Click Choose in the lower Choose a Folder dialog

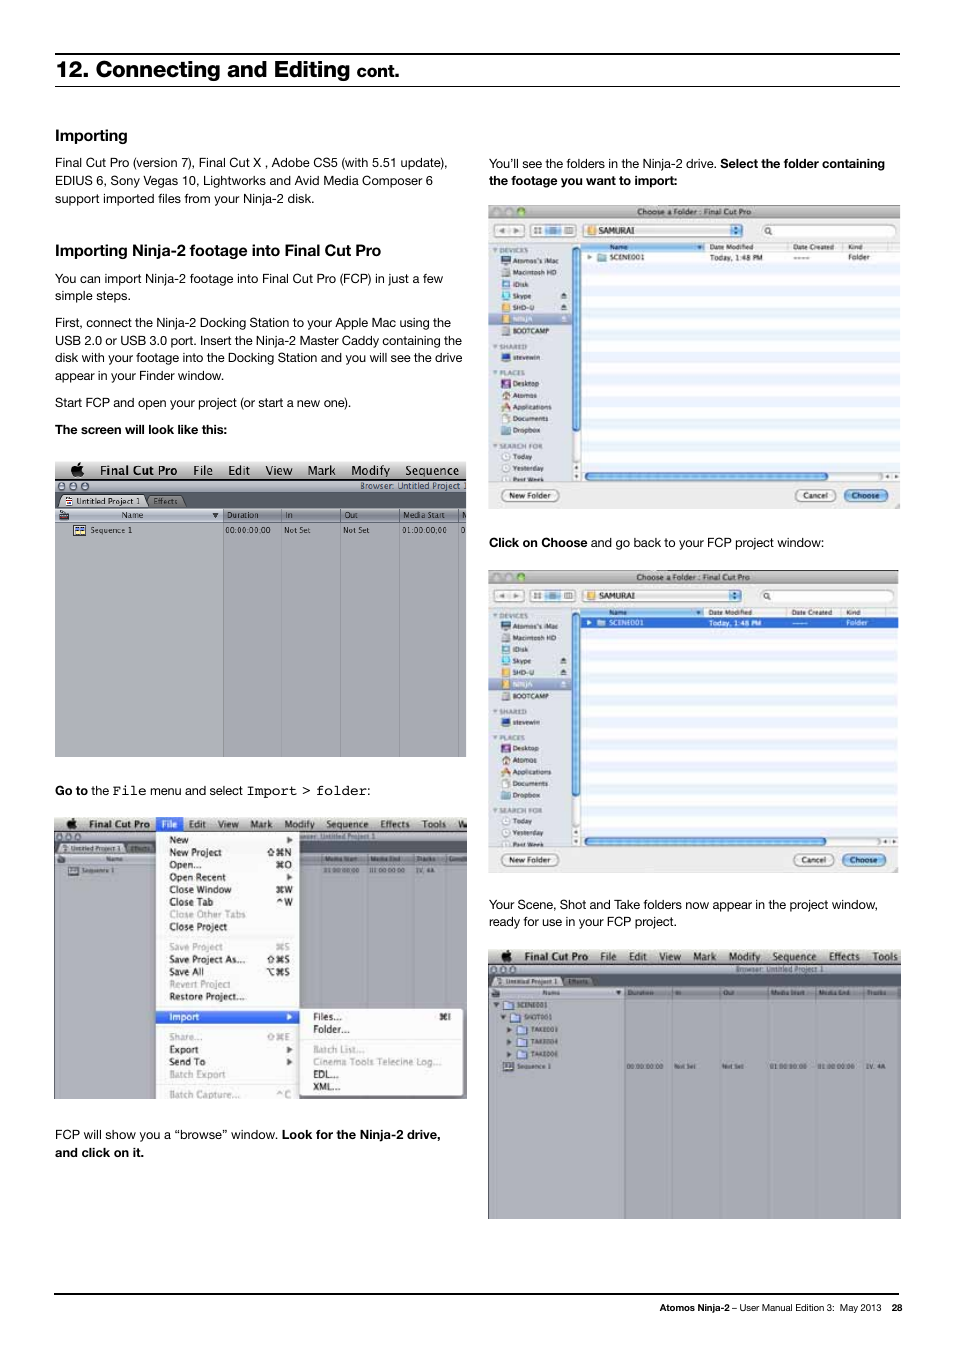pos(864,859)
